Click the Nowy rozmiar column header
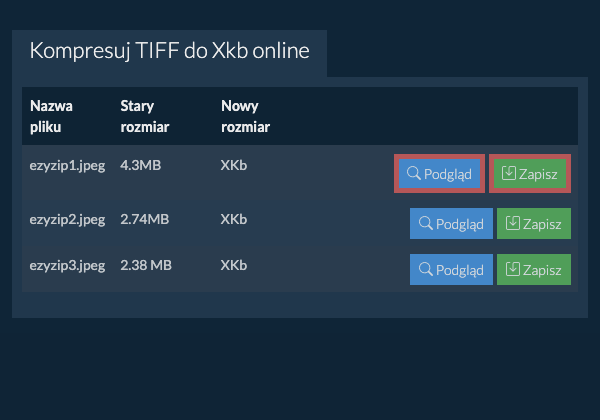600x420 pixels. (x=246, y=116)
